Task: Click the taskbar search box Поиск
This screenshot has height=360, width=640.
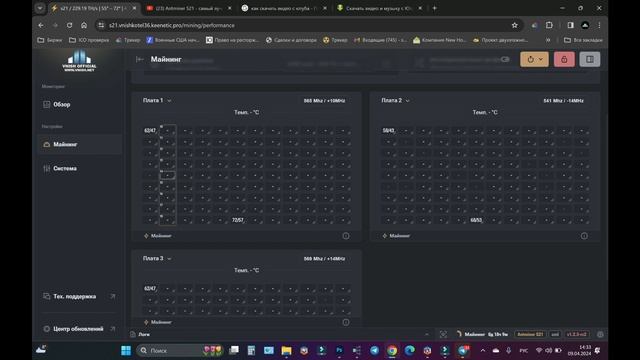Action: (179, 351)
